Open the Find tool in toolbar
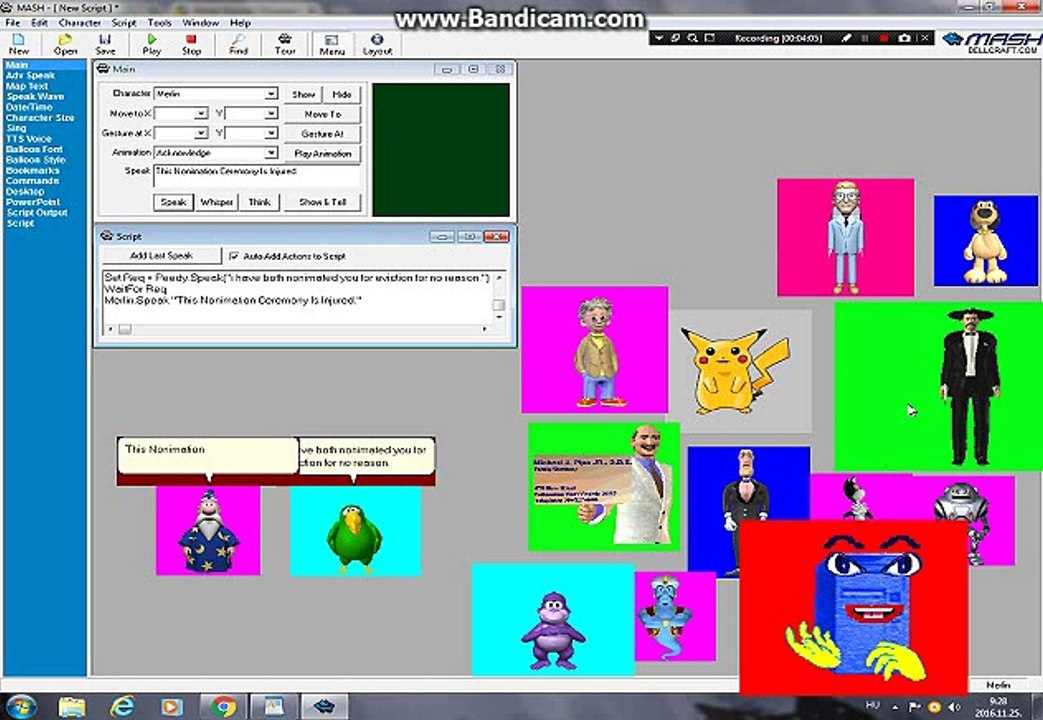 coord(238,44)
